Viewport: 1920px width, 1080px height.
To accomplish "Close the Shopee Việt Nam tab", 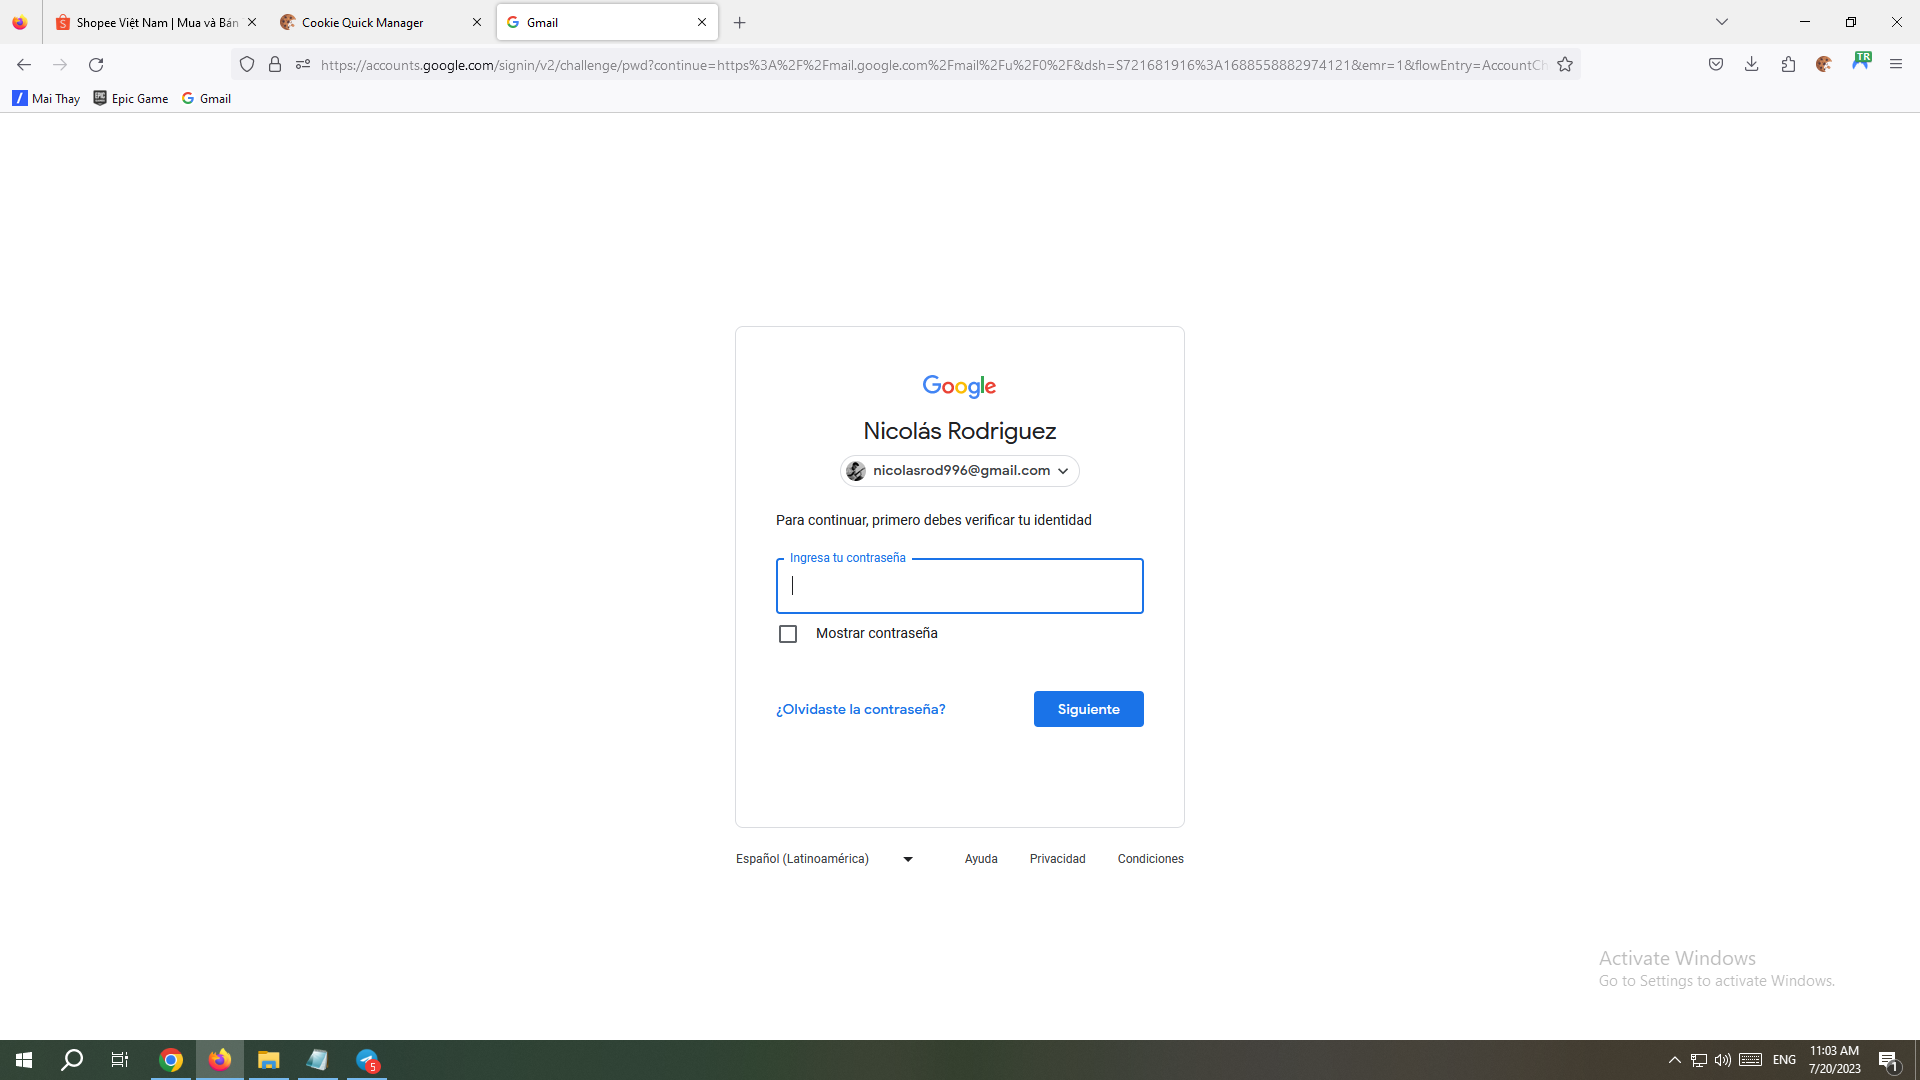I will (252, 22).
